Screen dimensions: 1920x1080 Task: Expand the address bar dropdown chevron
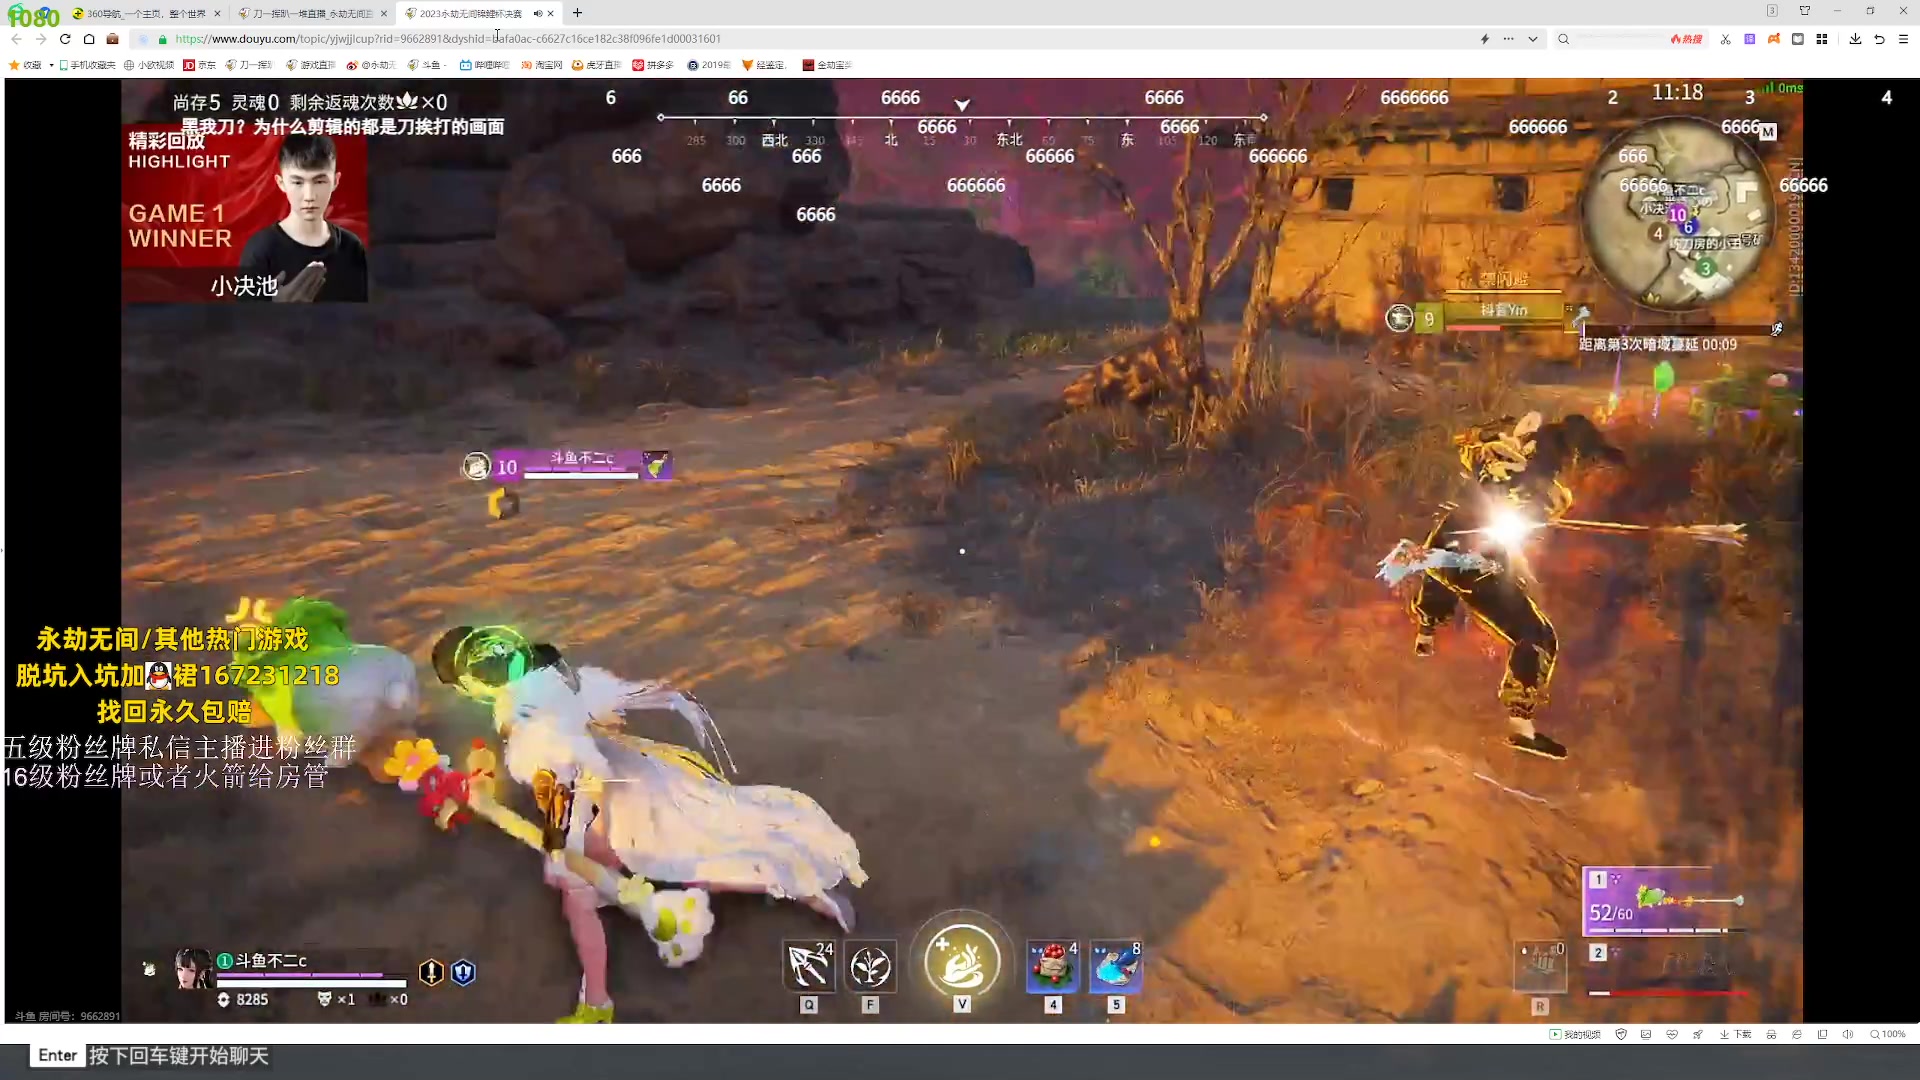pyautogui.click(x=1532, y=39)
